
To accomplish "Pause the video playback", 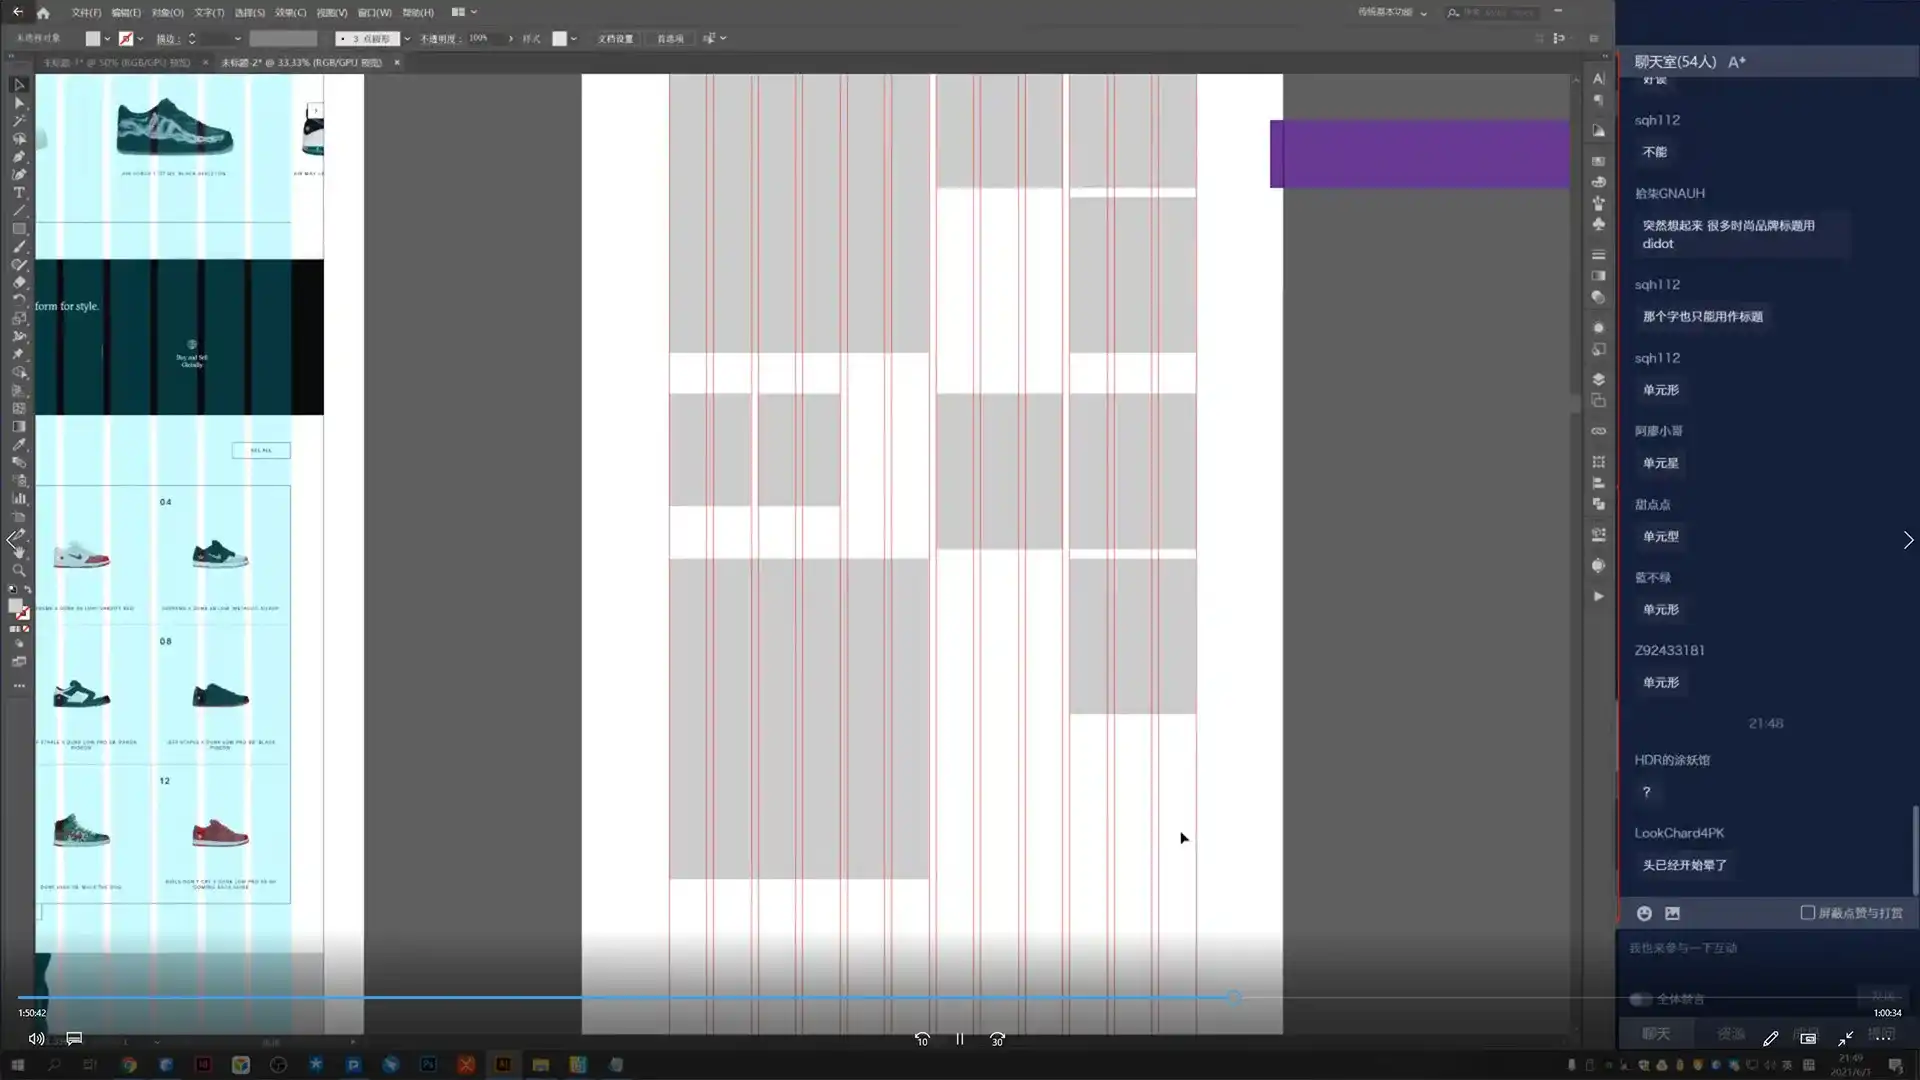I will pos(959,1040).
